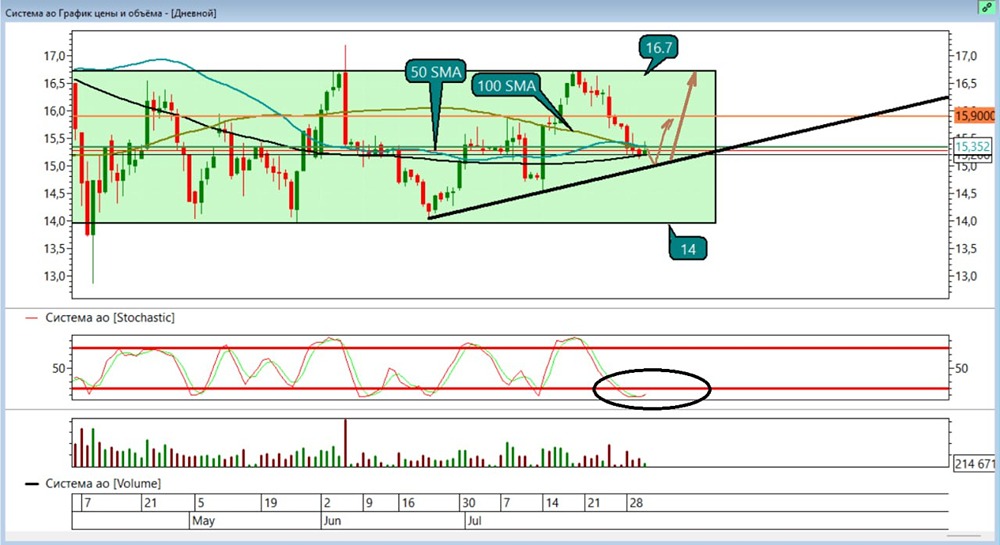Click date 5 above the May label

200,503
